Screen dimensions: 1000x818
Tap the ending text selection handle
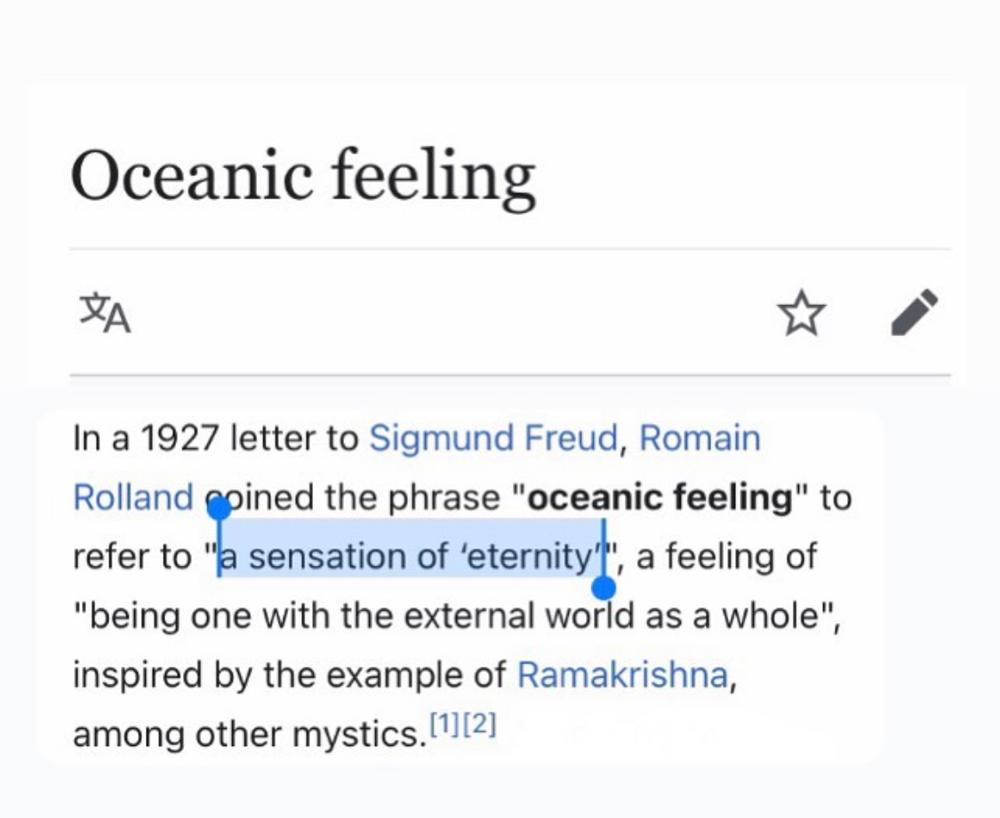click(604, 588)
